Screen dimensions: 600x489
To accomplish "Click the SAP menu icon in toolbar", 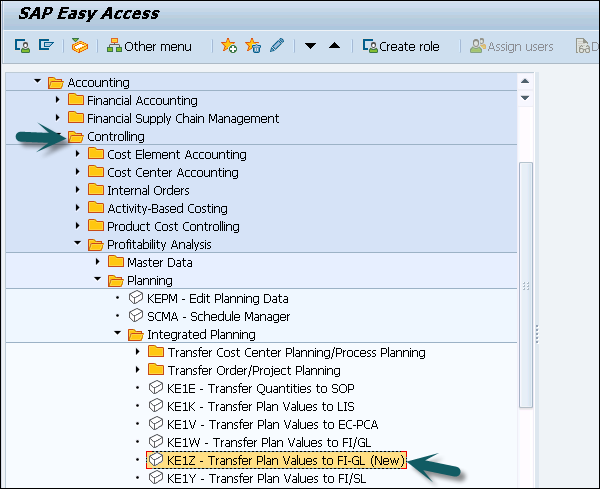I will [45, 46].
